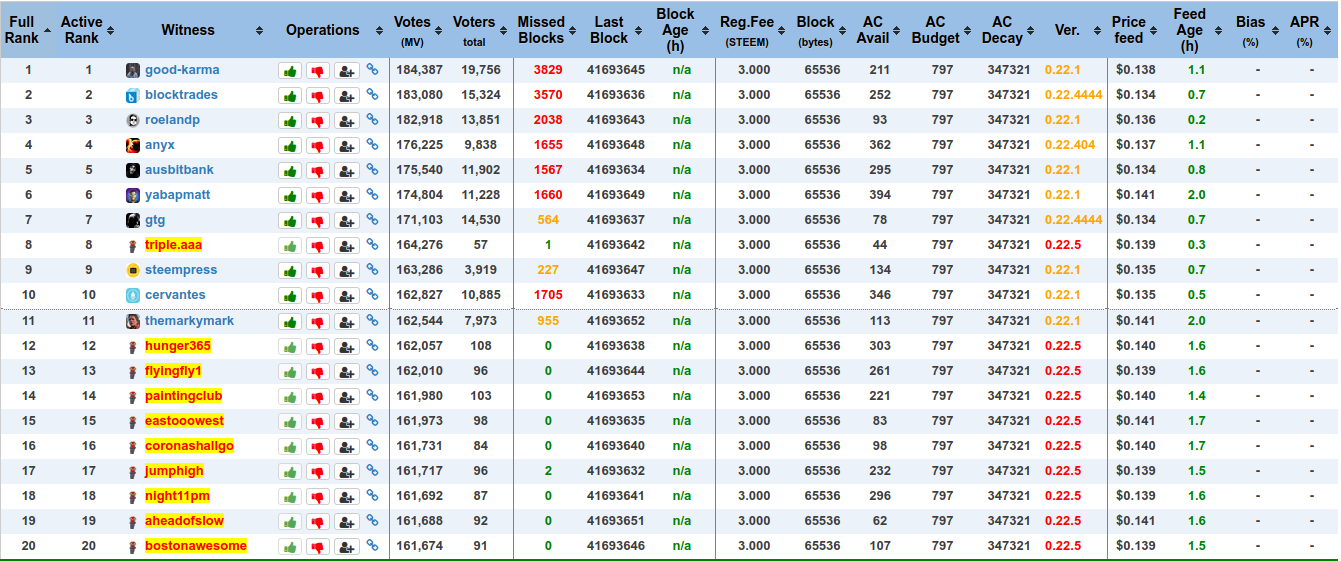The image size is (1341, 561).
Task: Sort by the Ver. column
Action: [x=1072, y=30]
